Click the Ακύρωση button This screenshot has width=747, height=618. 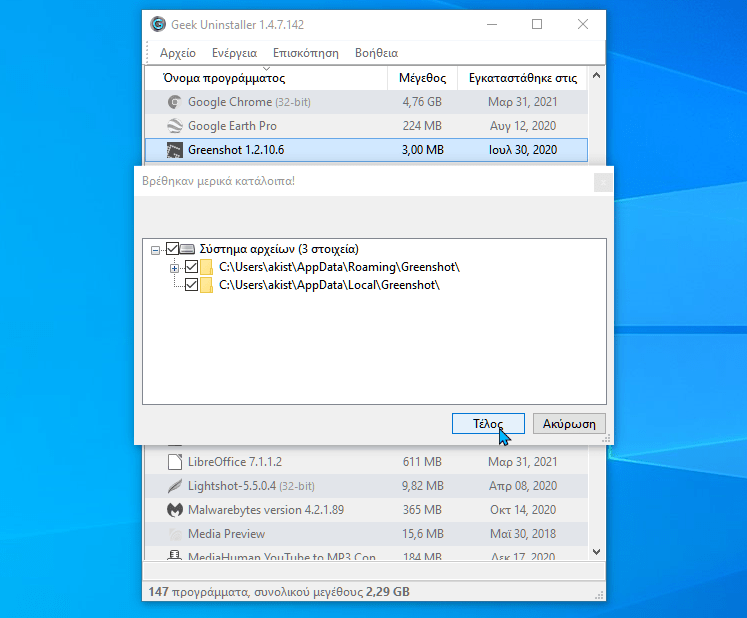pos(569,424)
